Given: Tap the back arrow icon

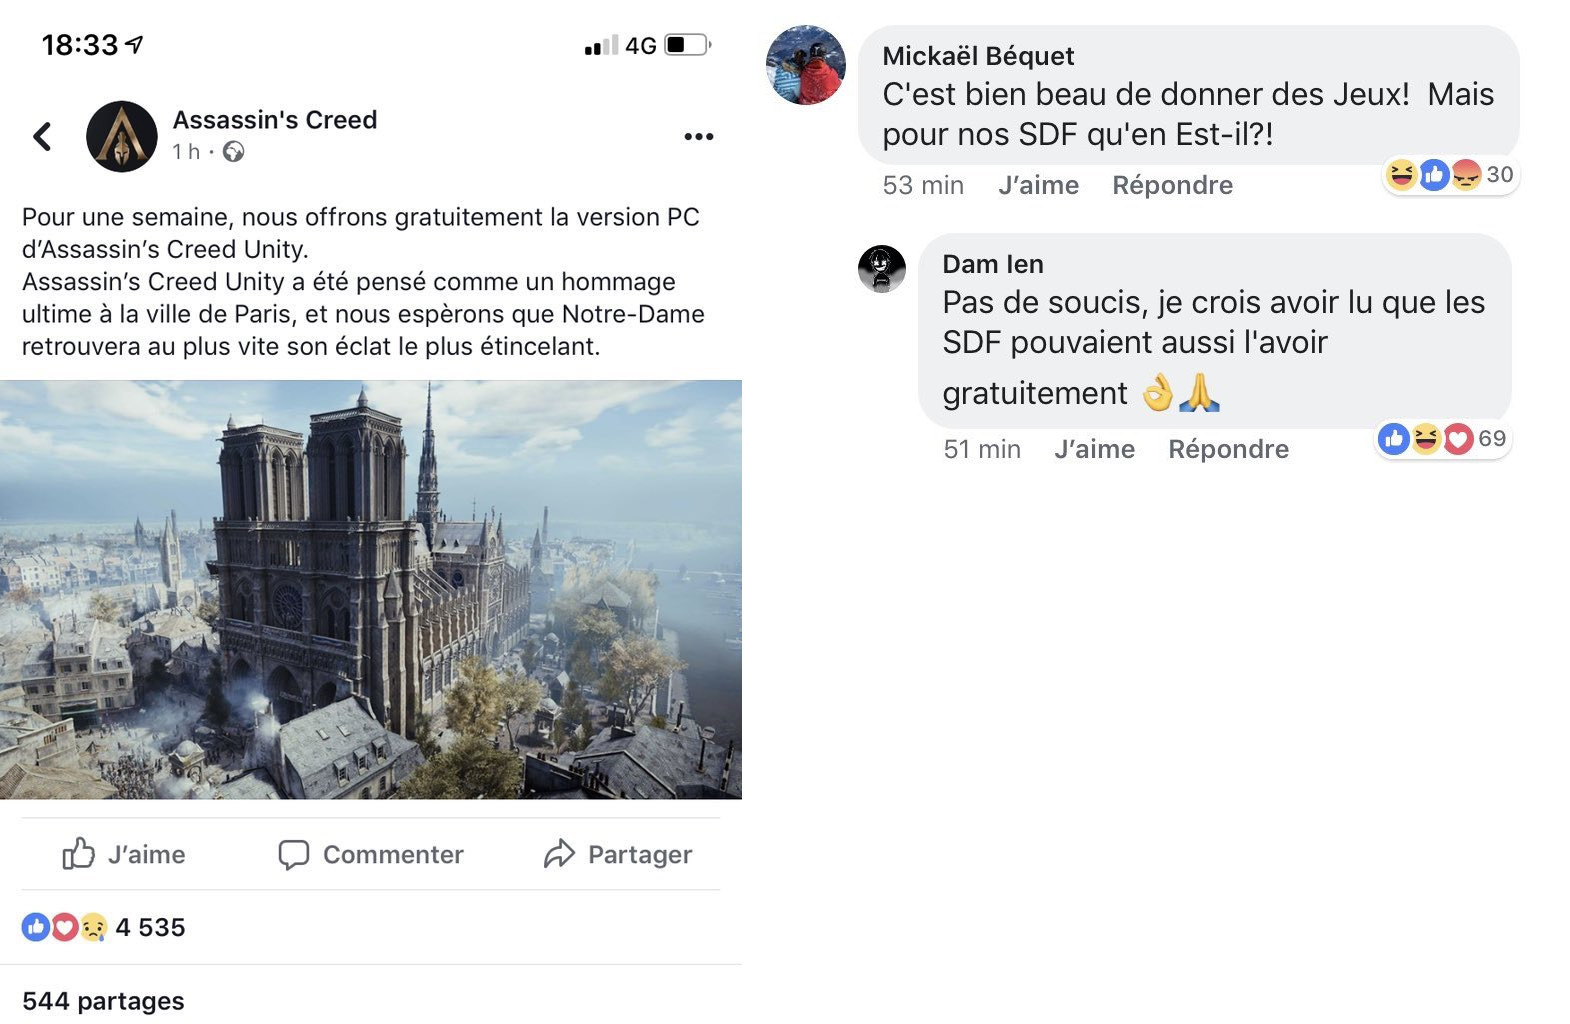Looking at the screenshot, I should pos(42,137).
